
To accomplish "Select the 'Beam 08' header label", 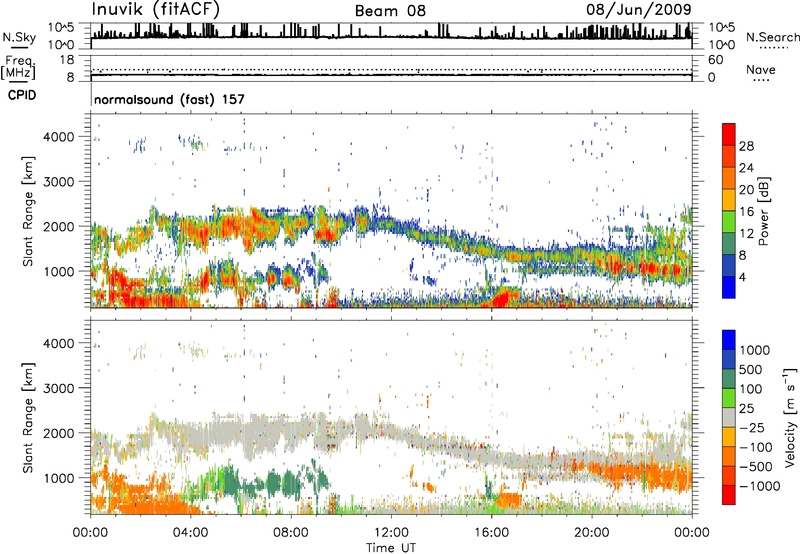I will pos(390,11).
